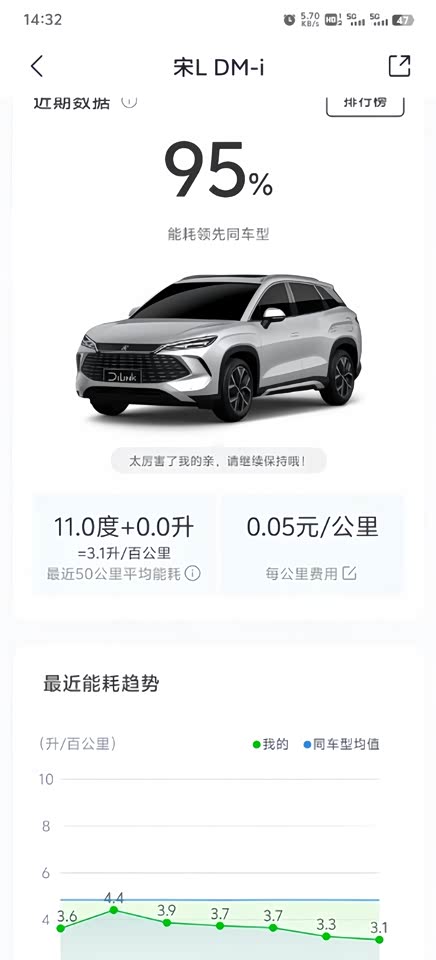Tap edit icon beside 每公里费用

coord(349,574)
